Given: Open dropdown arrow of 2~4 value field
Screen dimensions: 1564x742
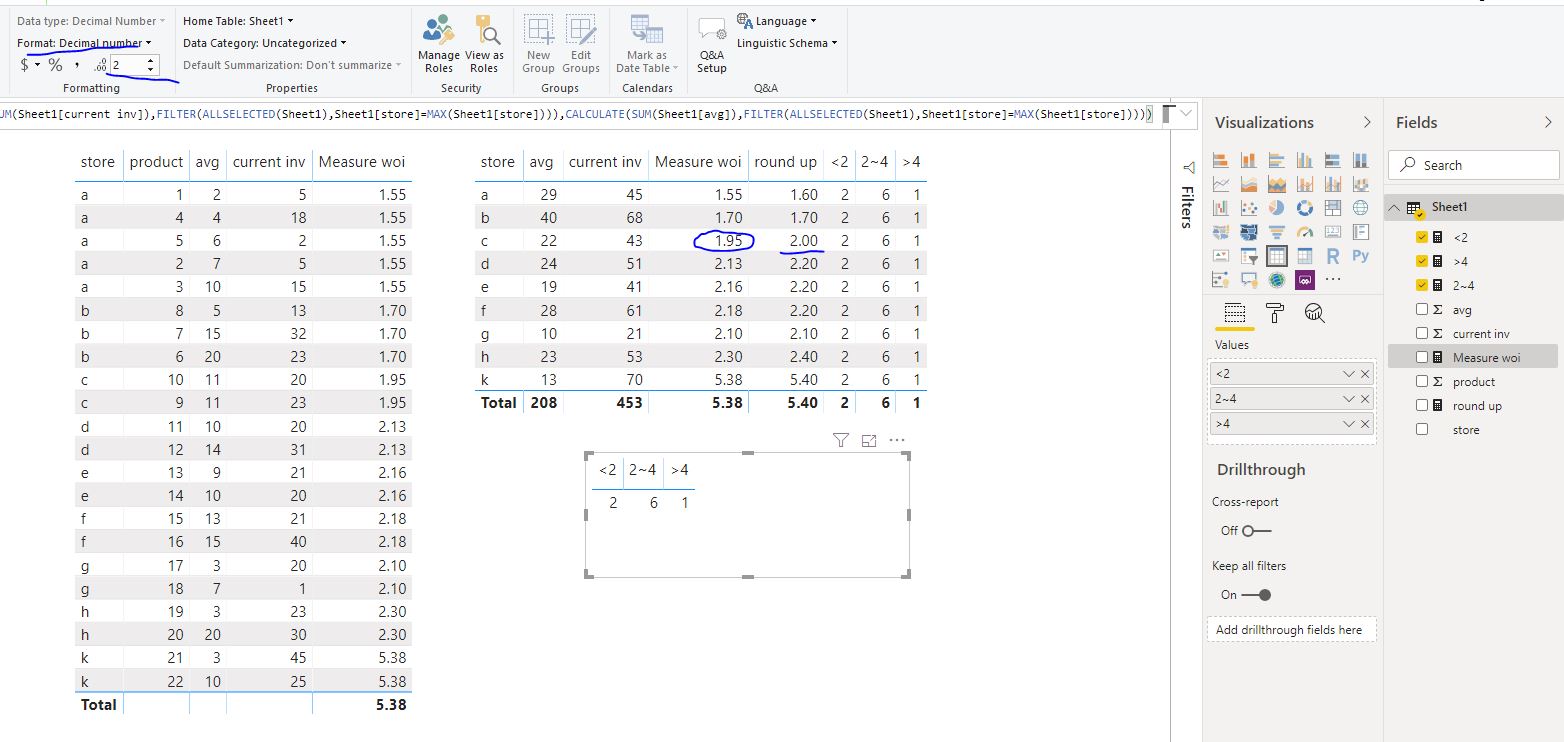Looking at the screenshot, I should (x=1349, y=398).
